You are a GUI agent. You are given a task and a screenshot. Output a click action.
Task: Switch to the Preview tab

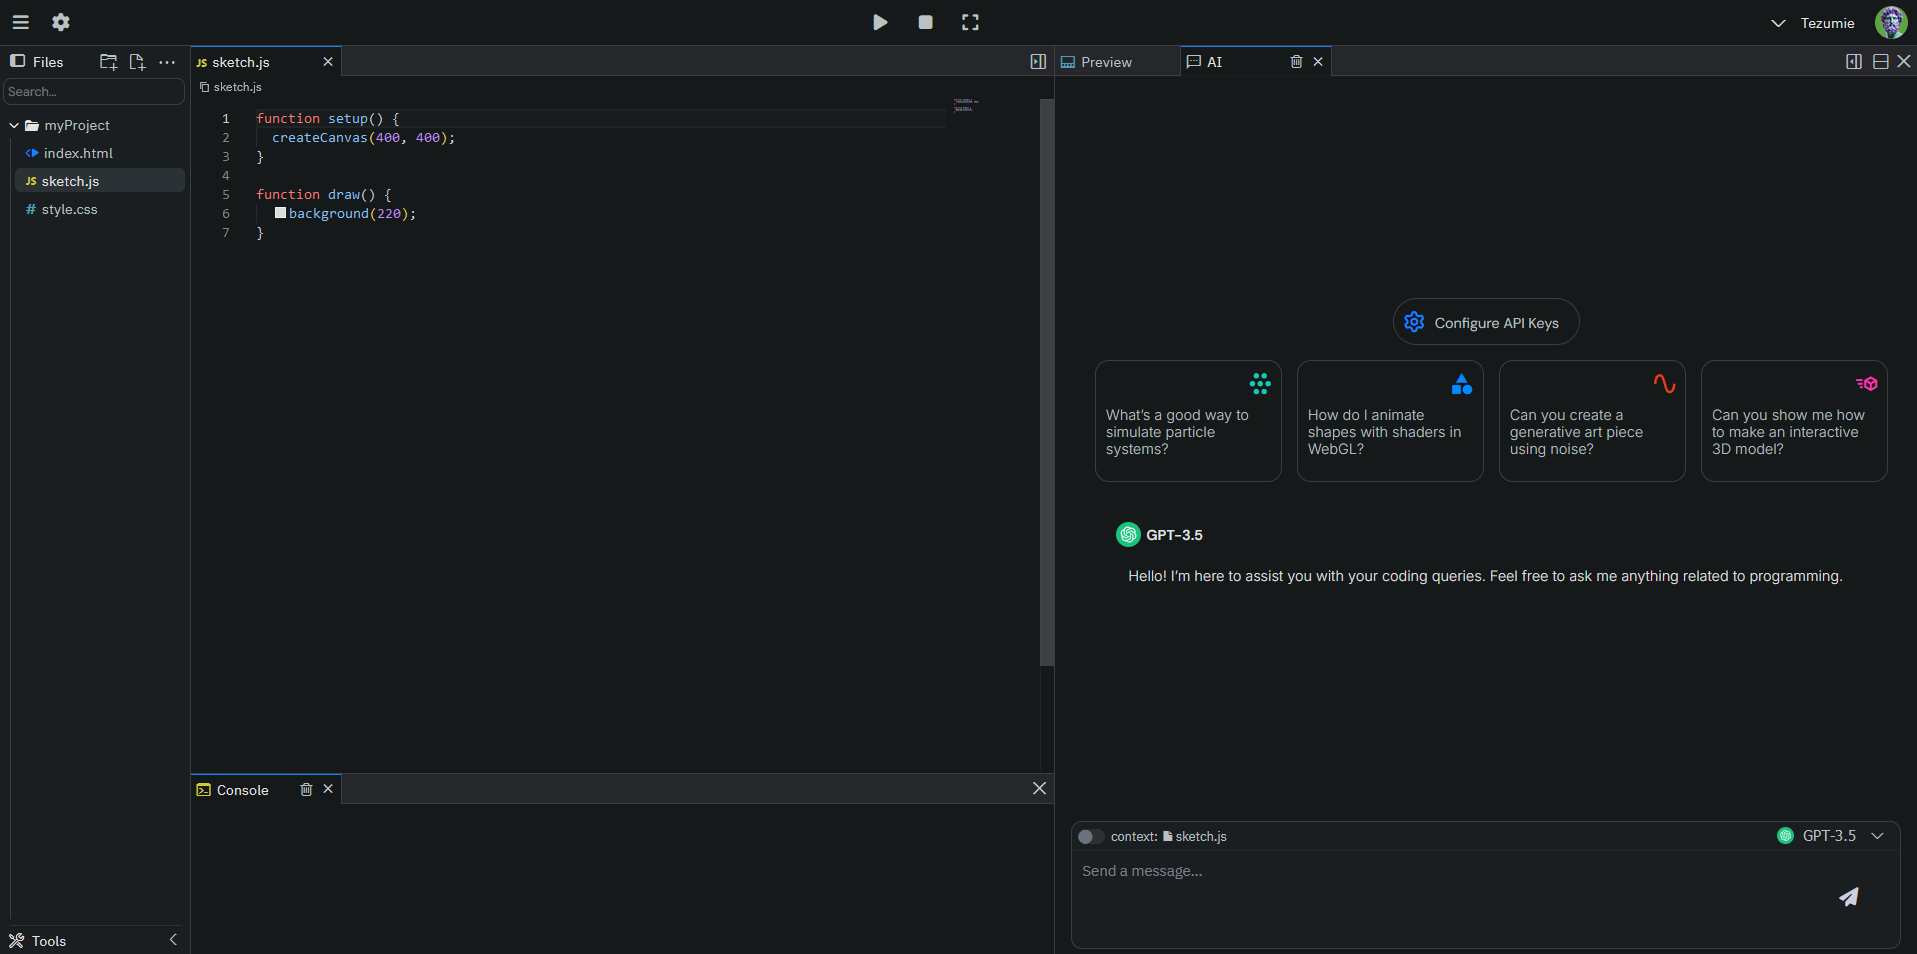[x=1106, y=62]
